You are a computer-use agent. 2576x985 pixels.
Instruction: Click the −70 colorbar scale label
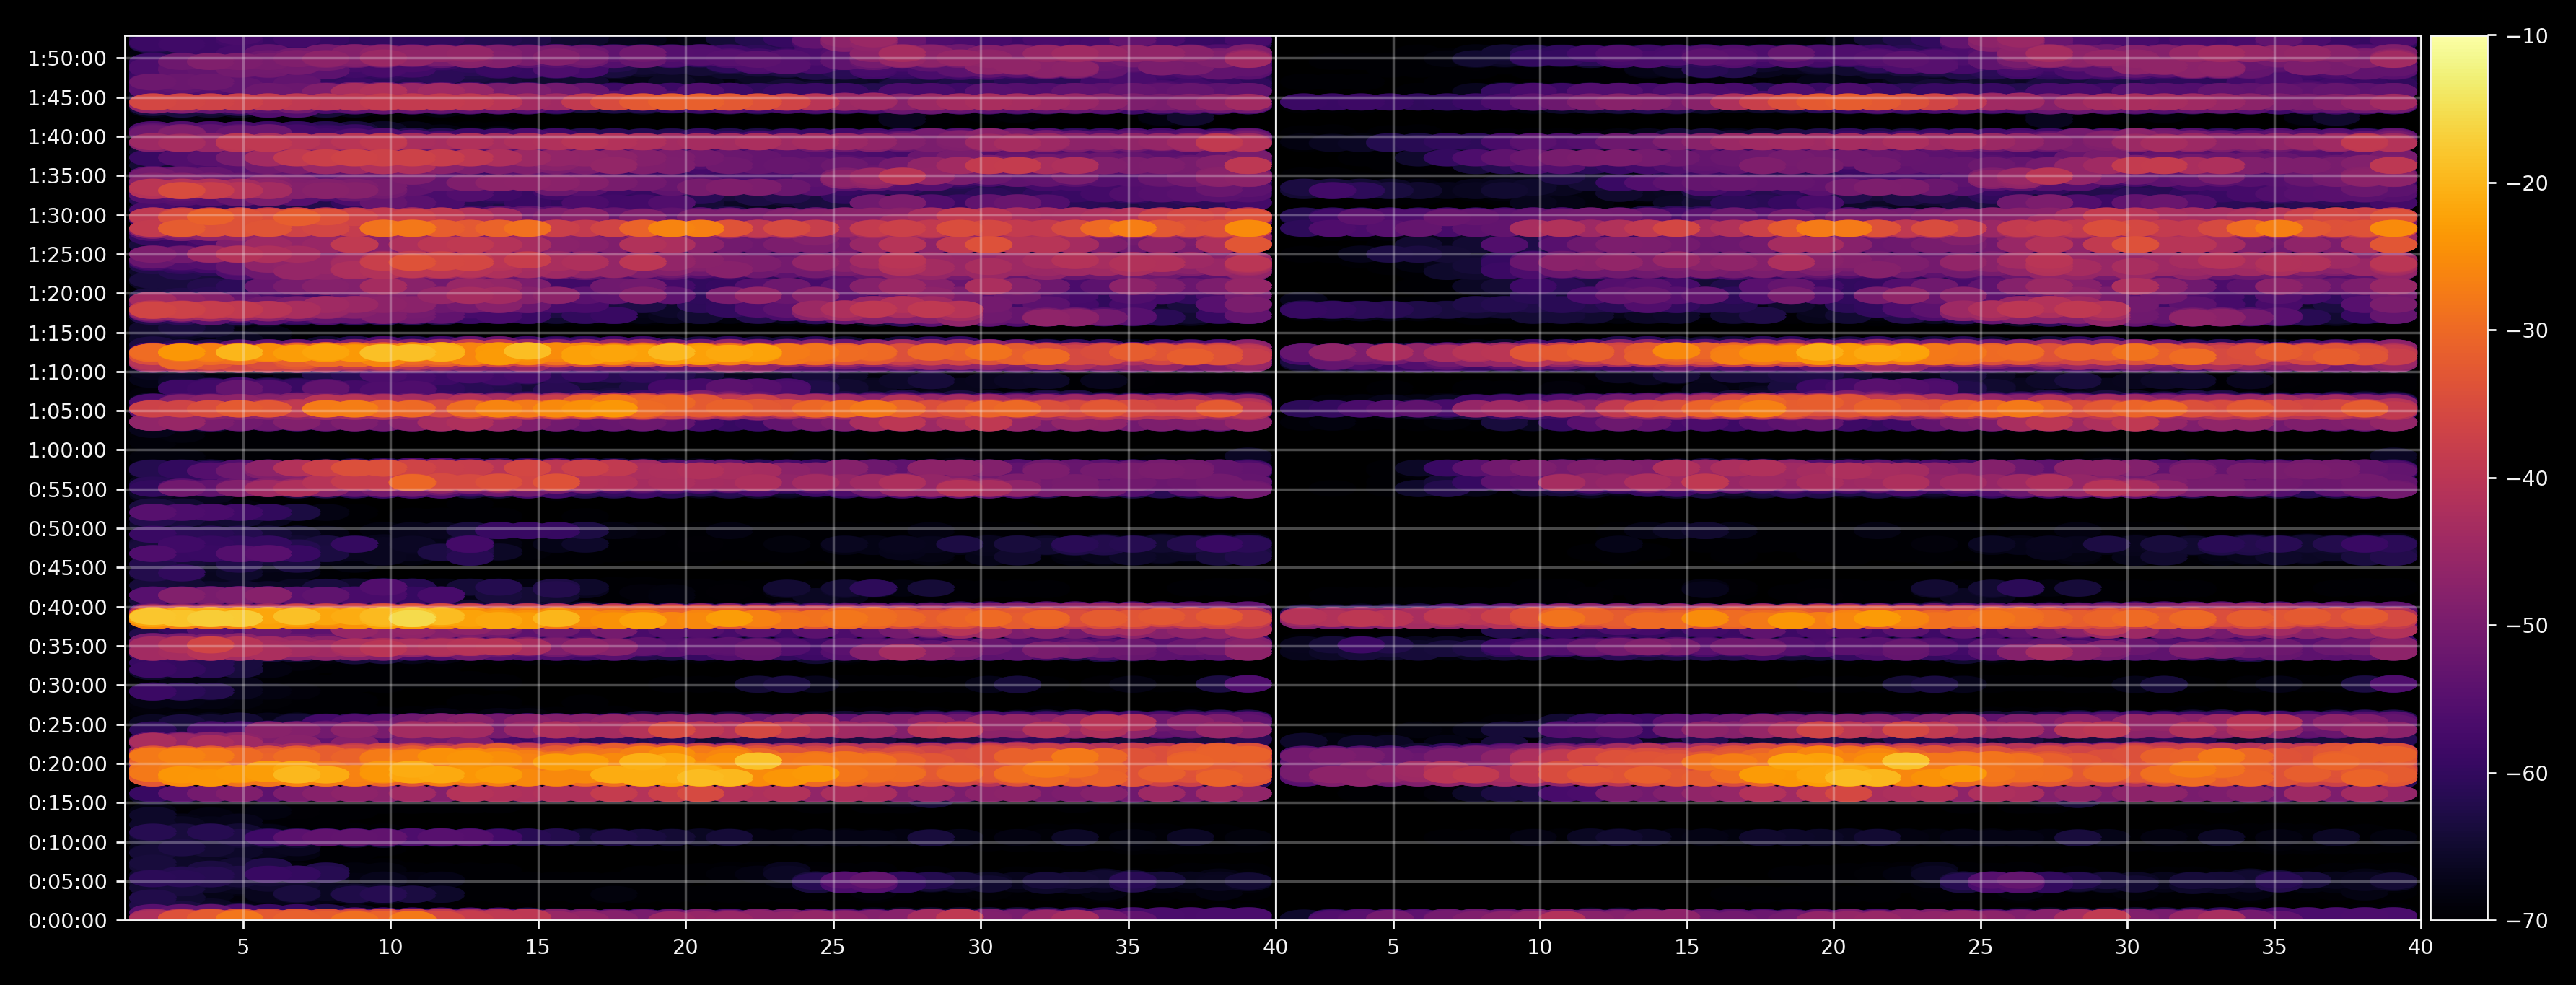2527,921
